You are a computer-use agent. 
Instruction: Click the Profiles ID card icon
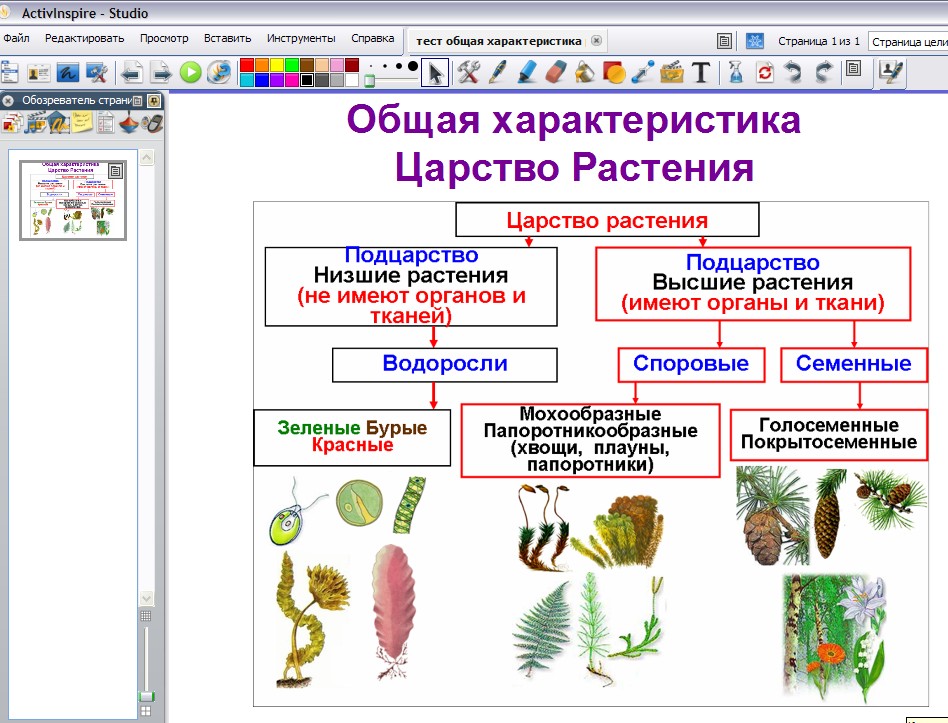(x=39, y=73)
